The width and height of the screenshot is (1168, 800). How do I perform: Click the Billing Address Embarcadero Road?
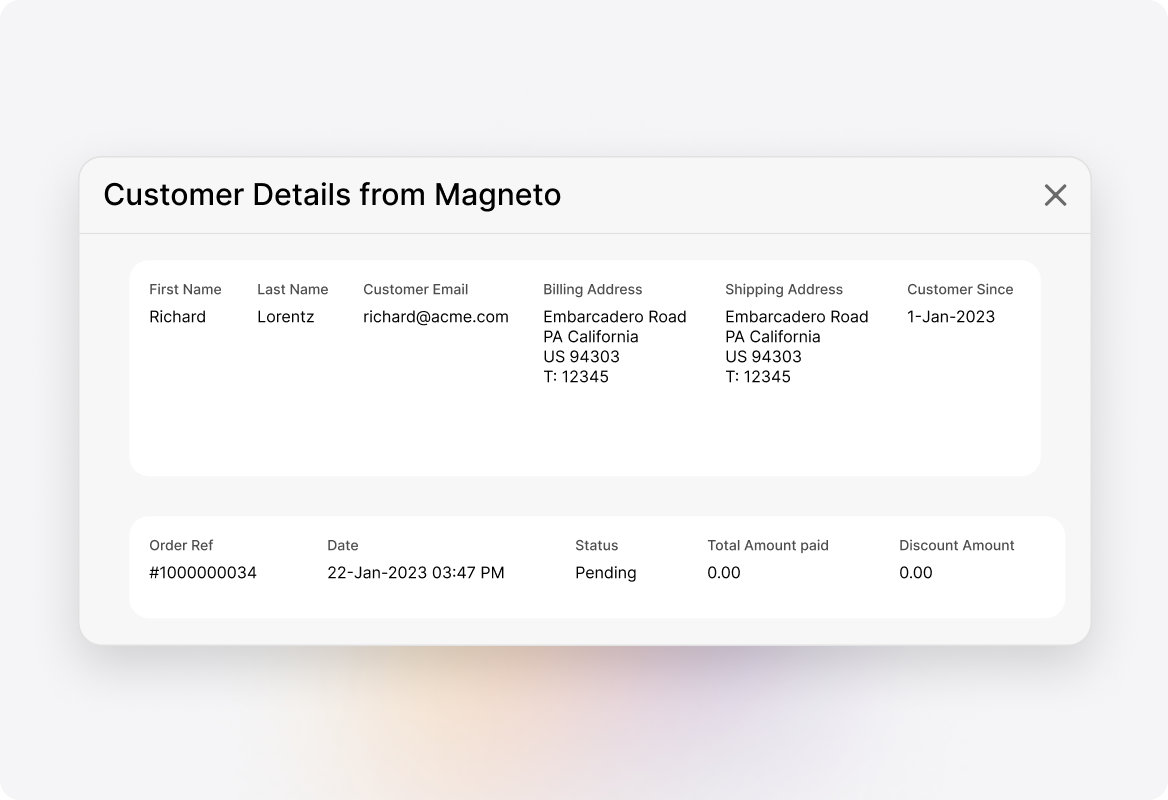coord(614,316)
